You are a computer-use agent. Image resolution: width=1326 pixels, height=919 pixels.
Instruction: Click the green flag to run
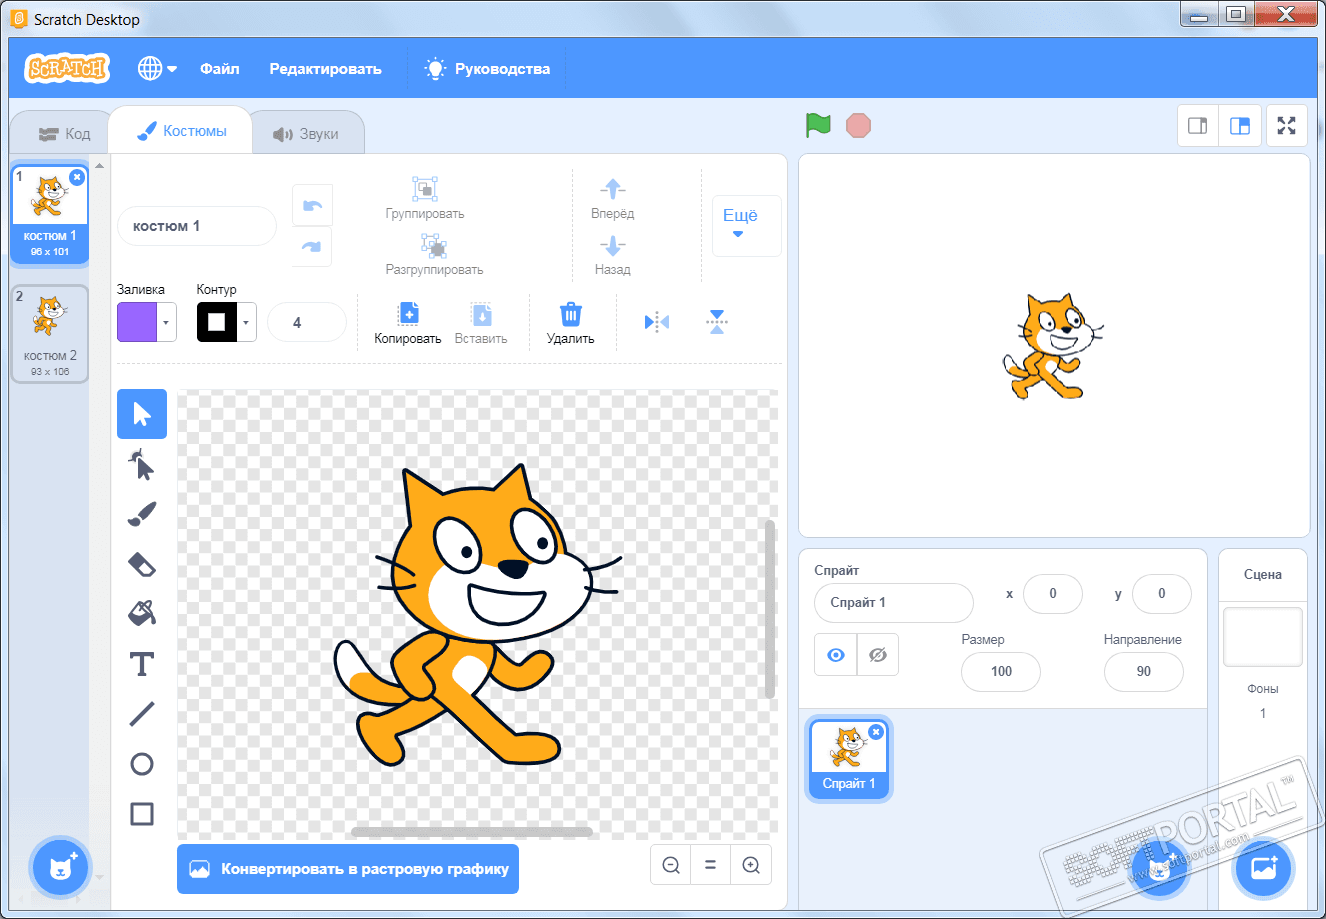click(818, 125)
